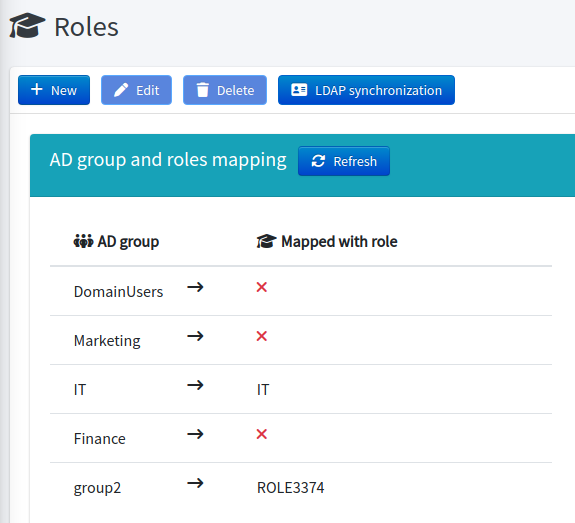This screenshot has width=575, height=523.
Task: Click the ID card icon for LDAP synchronization
Action: pos(299,89)
